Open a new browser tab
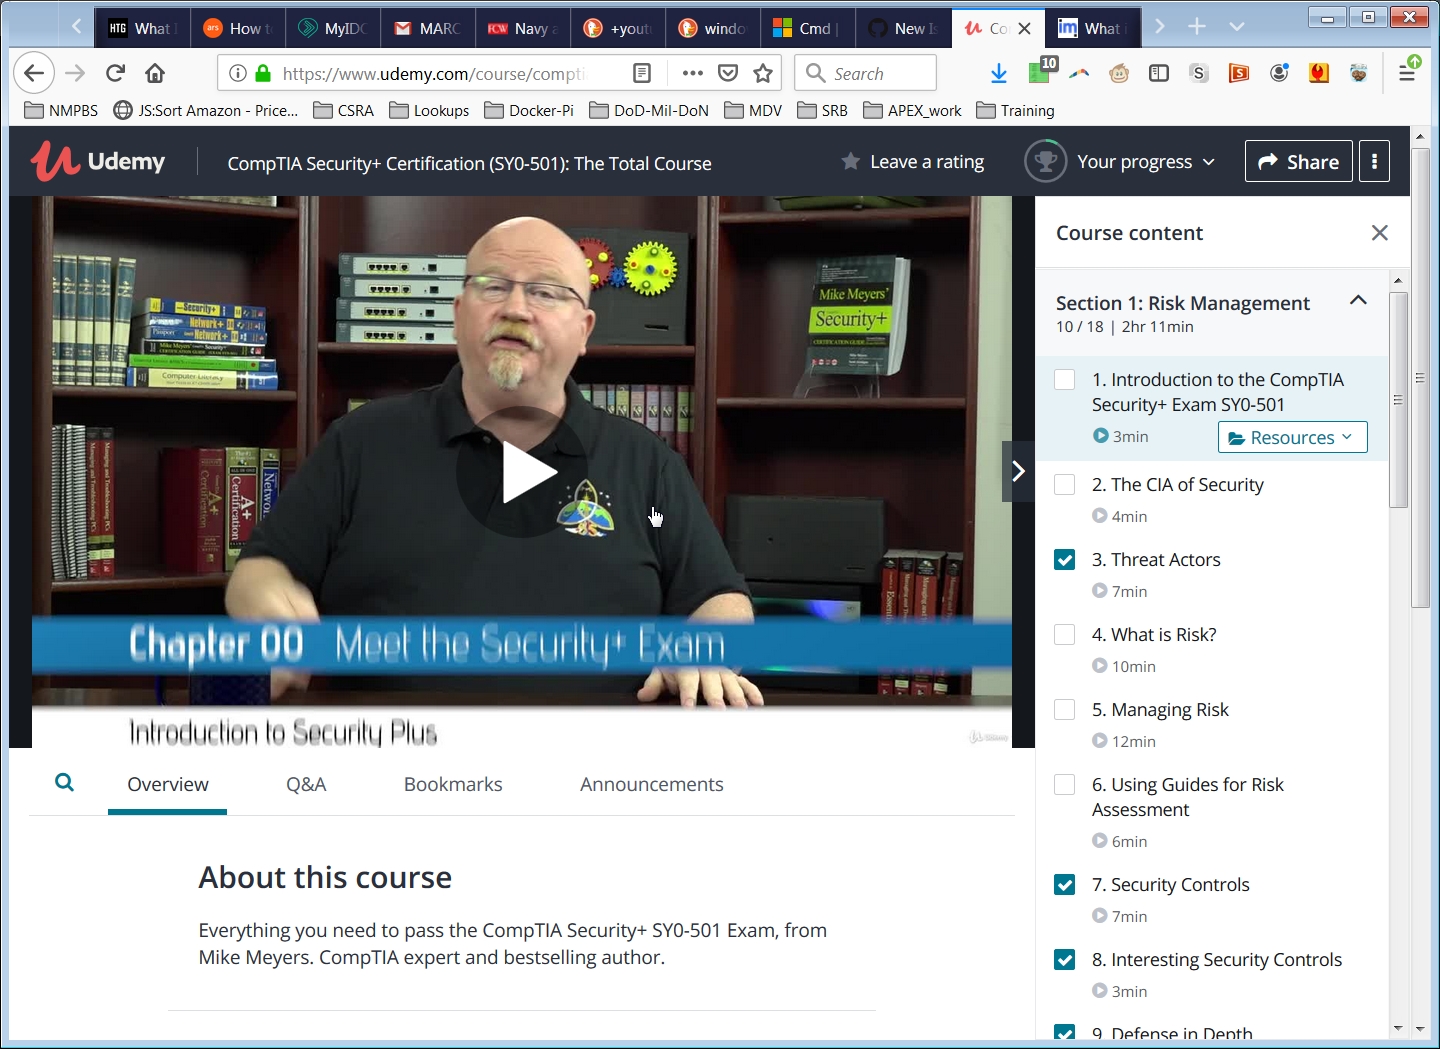The width and height of the screenshot is (1440, 1049). (x=1197, y=27)
